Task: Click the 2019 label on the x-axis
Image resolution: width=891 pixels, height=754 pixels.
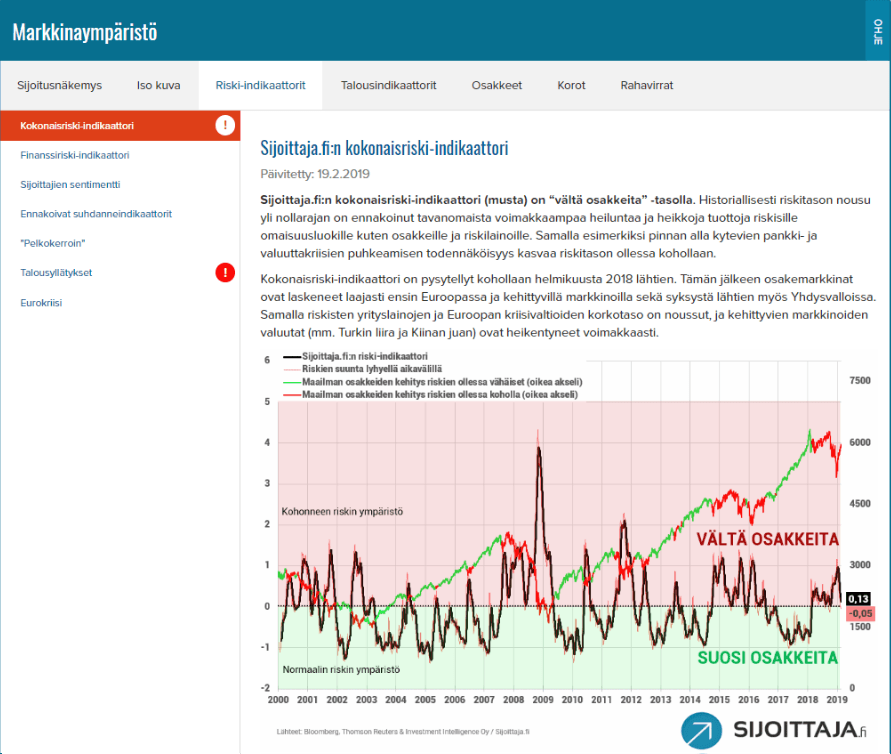Action: (x=837, y=699)
